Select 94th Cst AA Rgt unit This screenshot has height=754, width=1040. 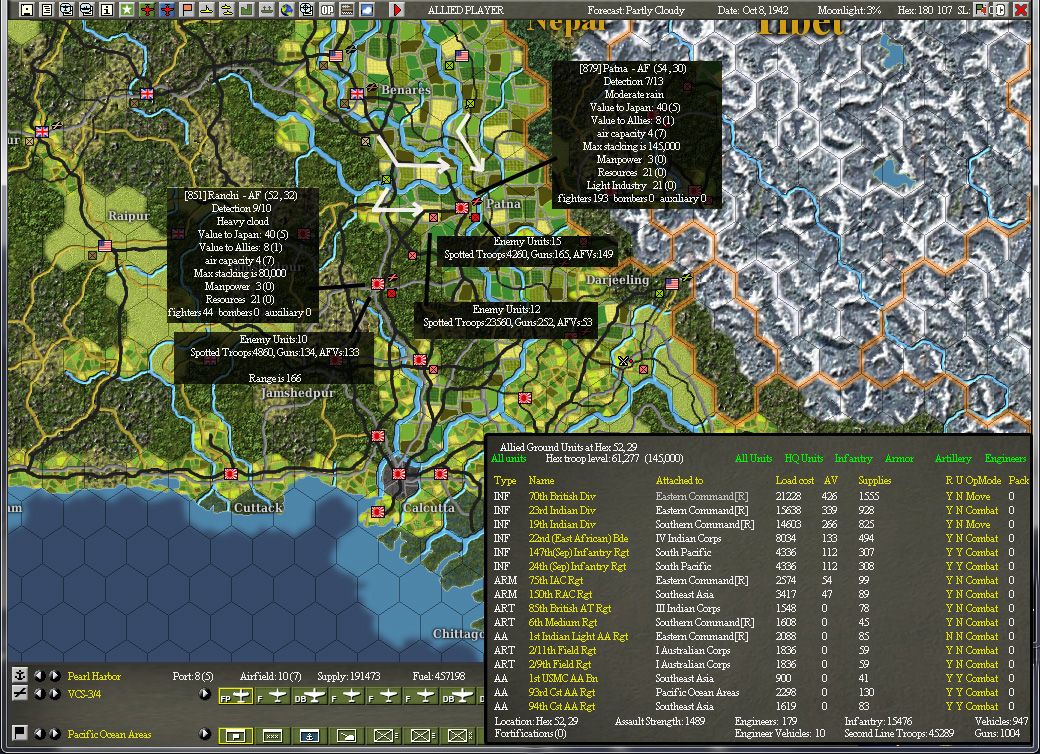pyautogui.click(x=561, y=706)
